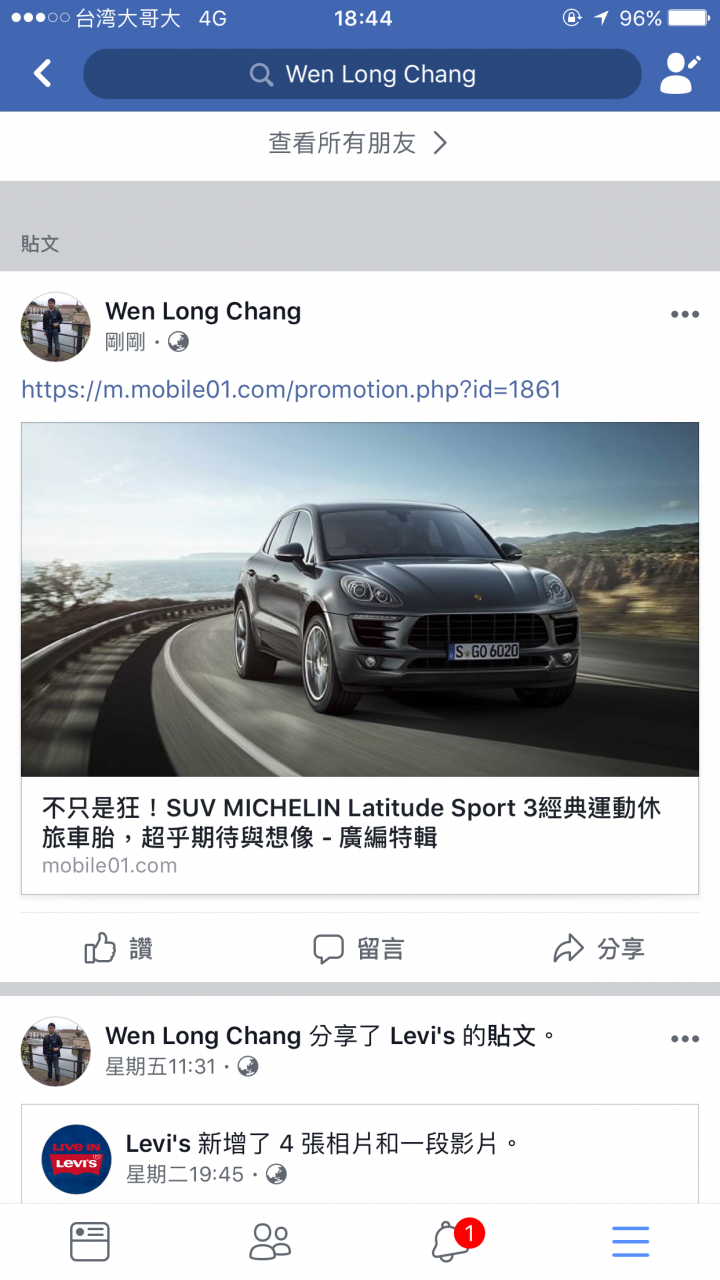This screenshot has height=1280, width=720.
Task: Open the Porsche SUV article image
Action: tap(360, 599)
